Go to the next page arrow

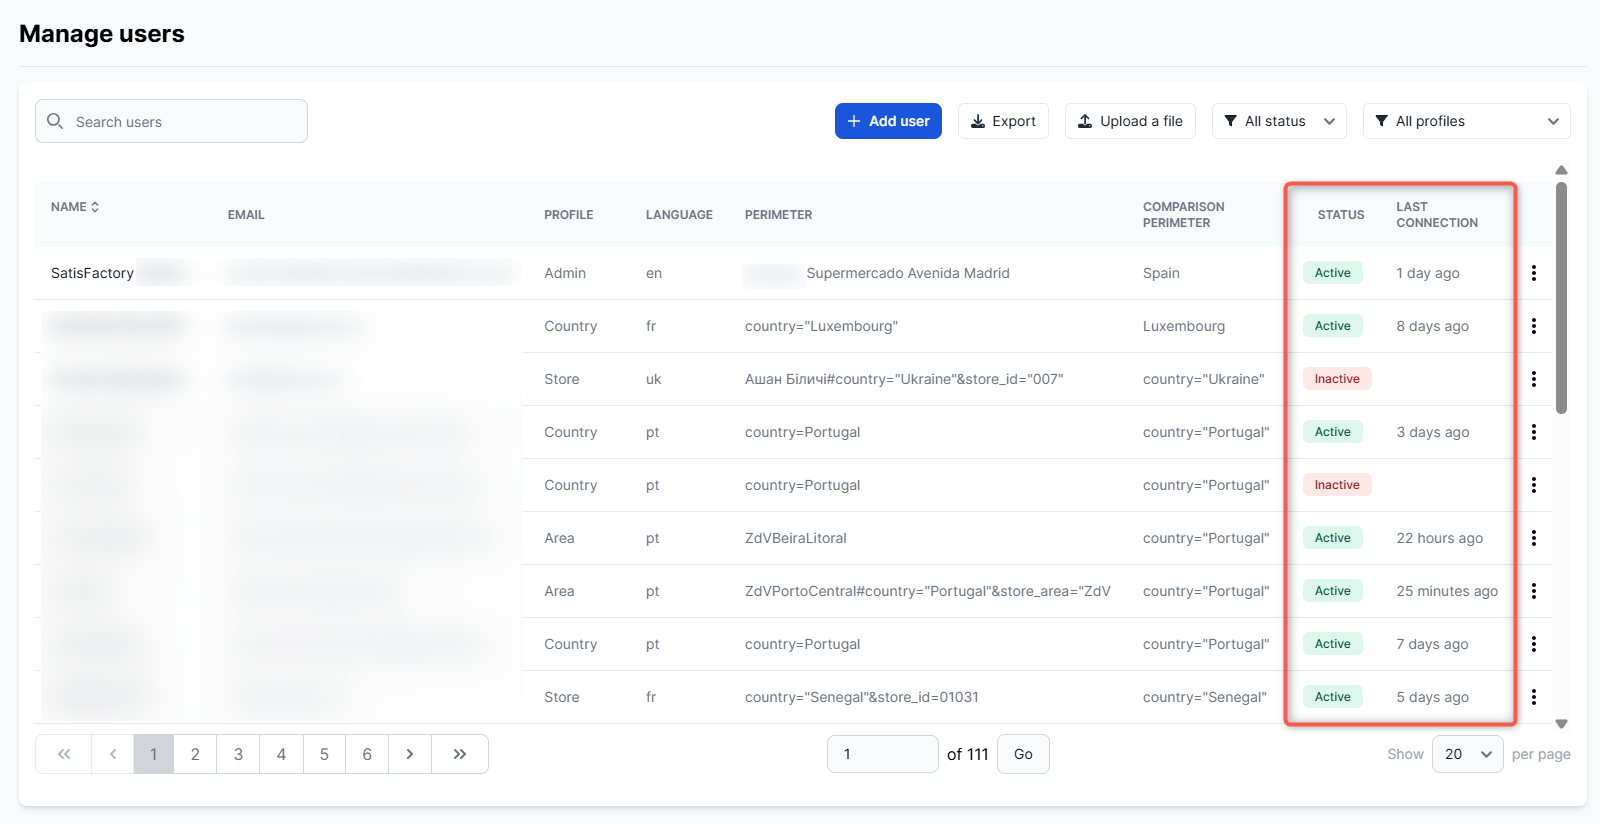[x=410, y=754]
